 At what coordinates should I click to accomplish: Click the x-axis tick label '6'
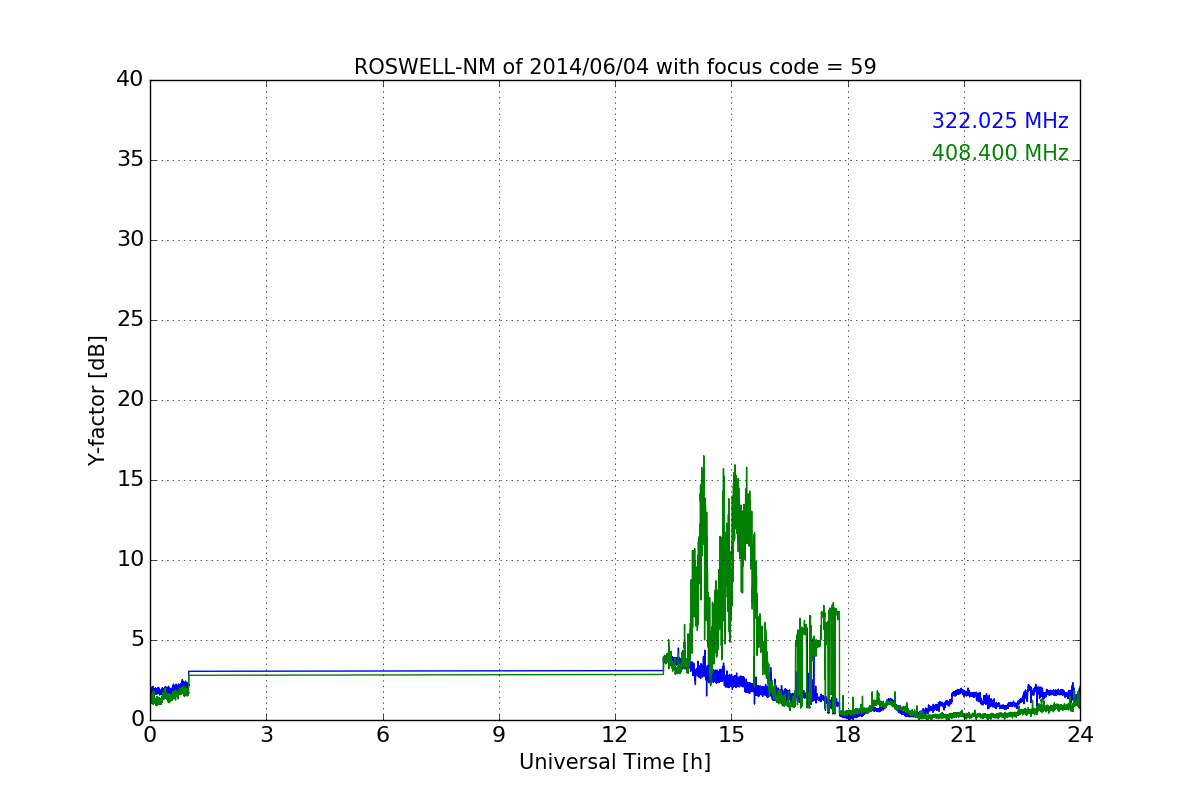coord(382,735)
